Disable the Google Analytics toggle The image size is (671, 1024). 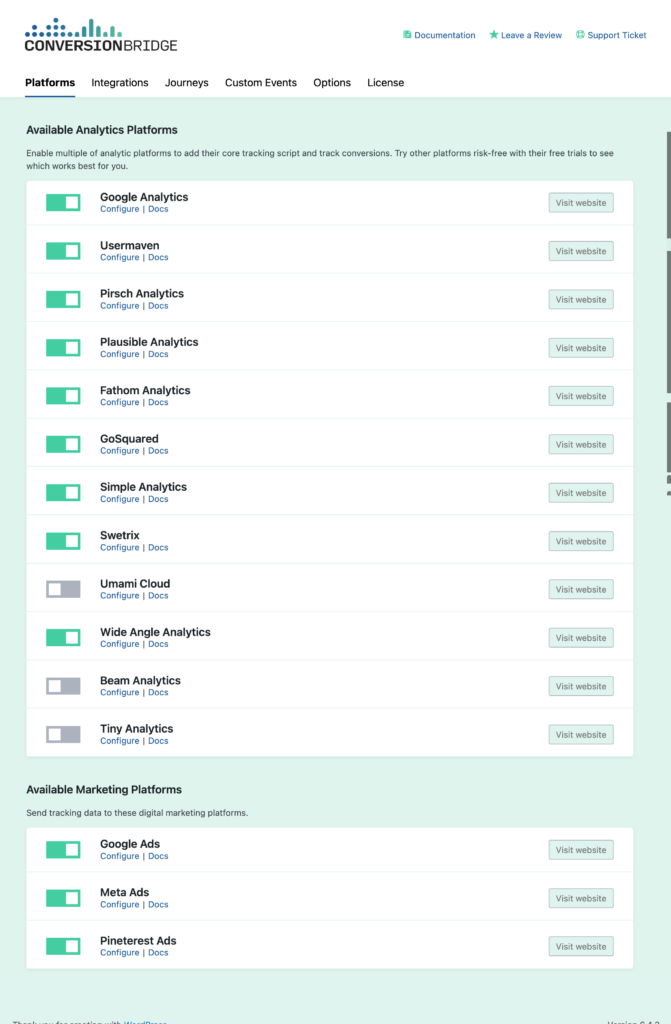point(63,202)
